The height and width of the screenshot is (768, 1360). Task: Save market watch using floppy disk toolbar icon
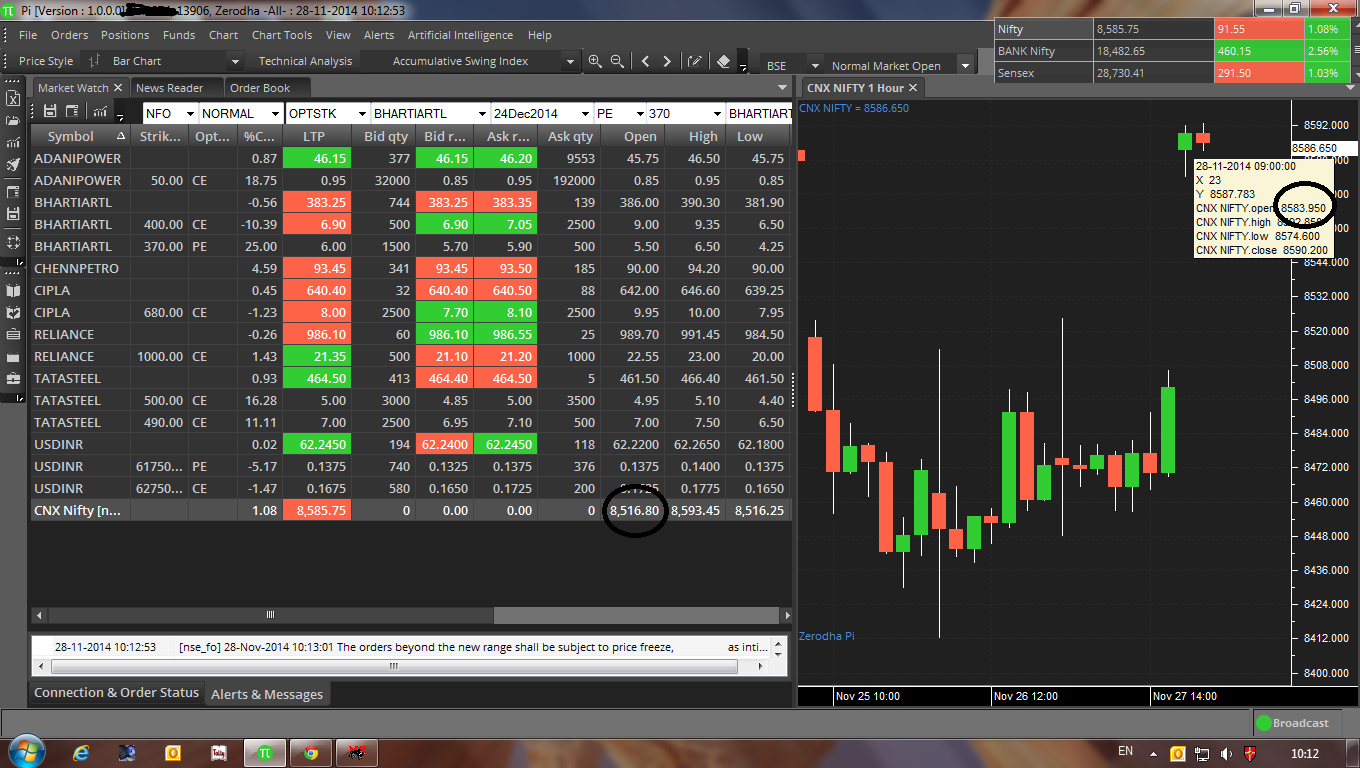coord(51,111)
